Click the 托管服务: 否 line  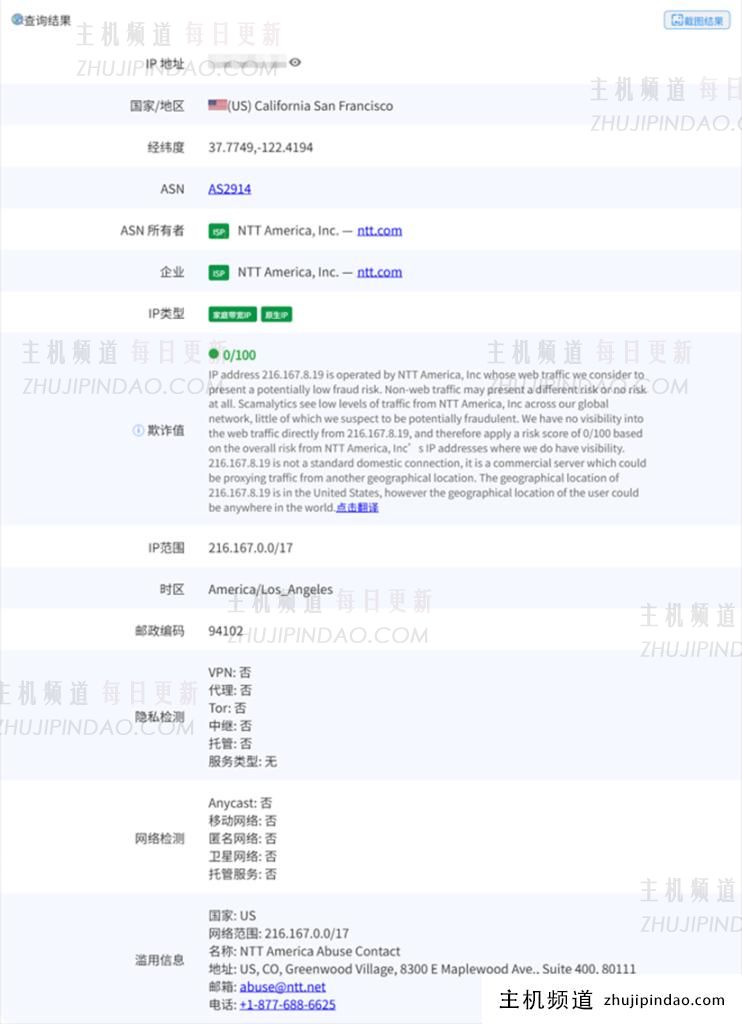(242, 874)
